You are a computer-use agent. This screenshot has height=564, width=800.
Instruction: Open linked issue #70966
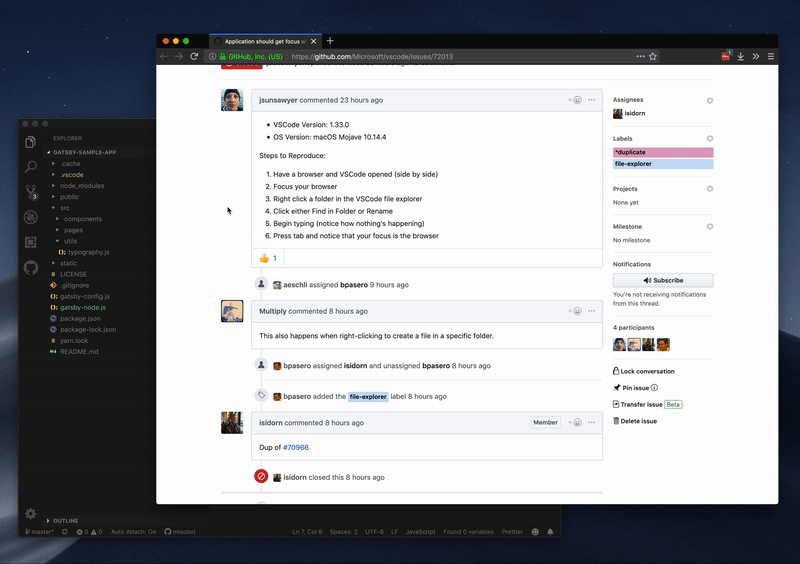pyautogui.click(x=296, y=447)
